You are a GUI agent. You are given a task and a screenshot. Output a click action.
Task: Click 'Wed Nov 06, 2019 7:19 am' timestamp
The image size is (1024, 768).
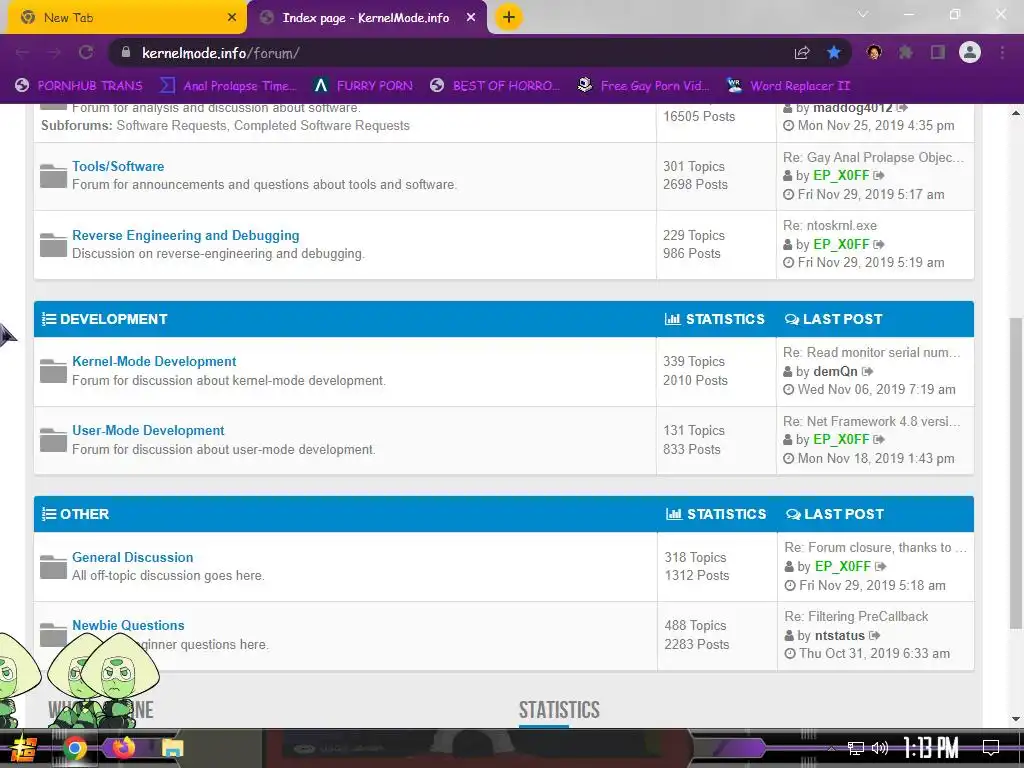pyautogui.click(x=876, y=389)
